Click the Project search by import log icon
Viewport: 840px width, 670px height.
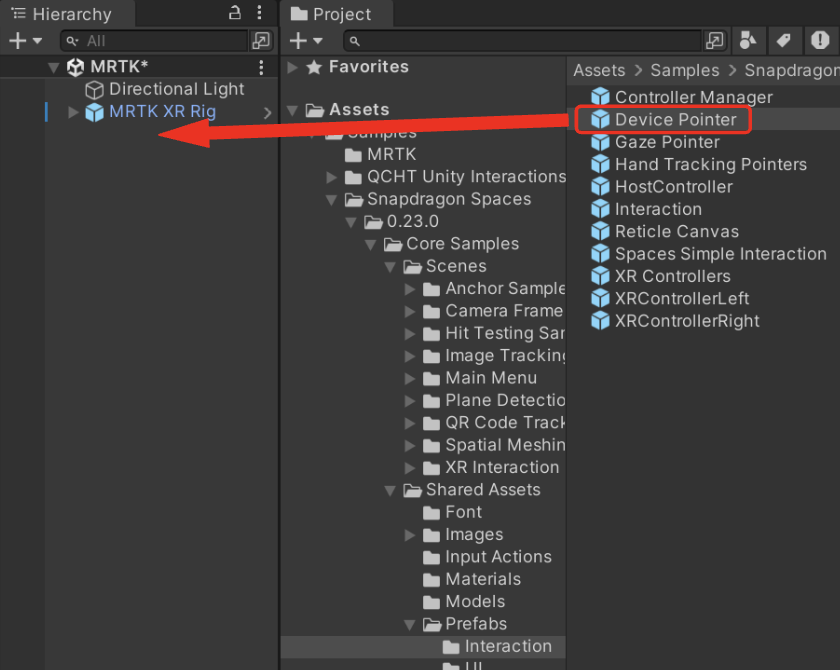[820, 41]
